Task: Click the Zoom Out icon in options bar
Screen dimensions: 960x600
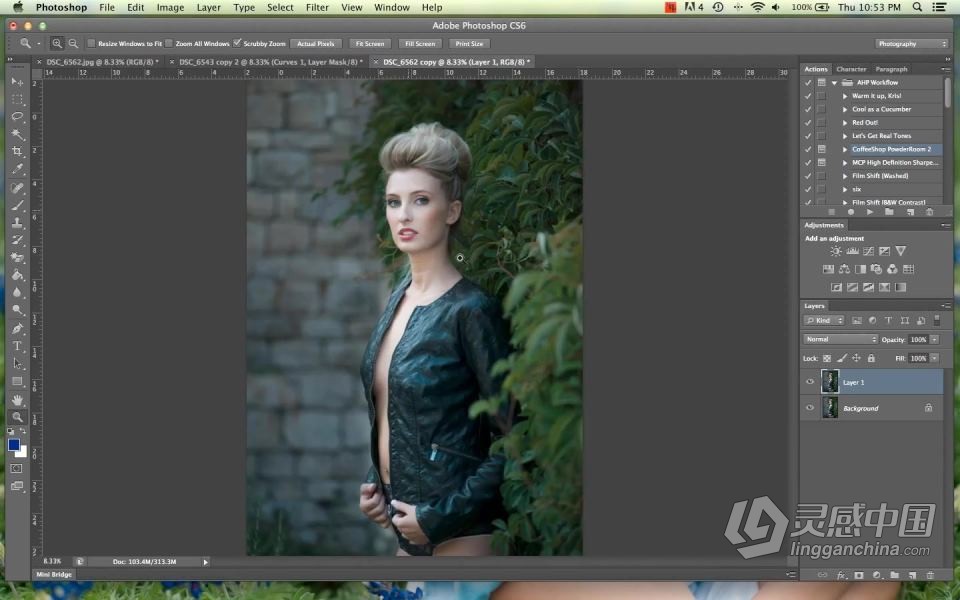Action: (x=73, y=43)
